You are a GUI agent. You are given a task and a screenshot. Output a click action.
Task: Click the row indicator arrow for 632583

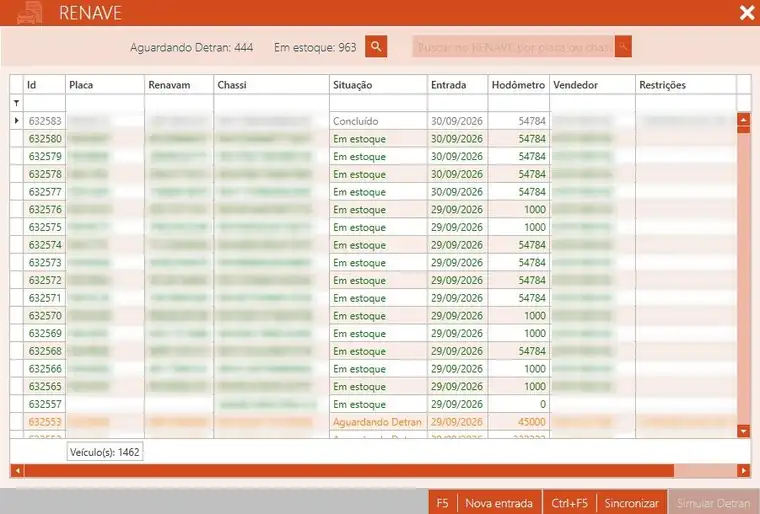(16, 120)
